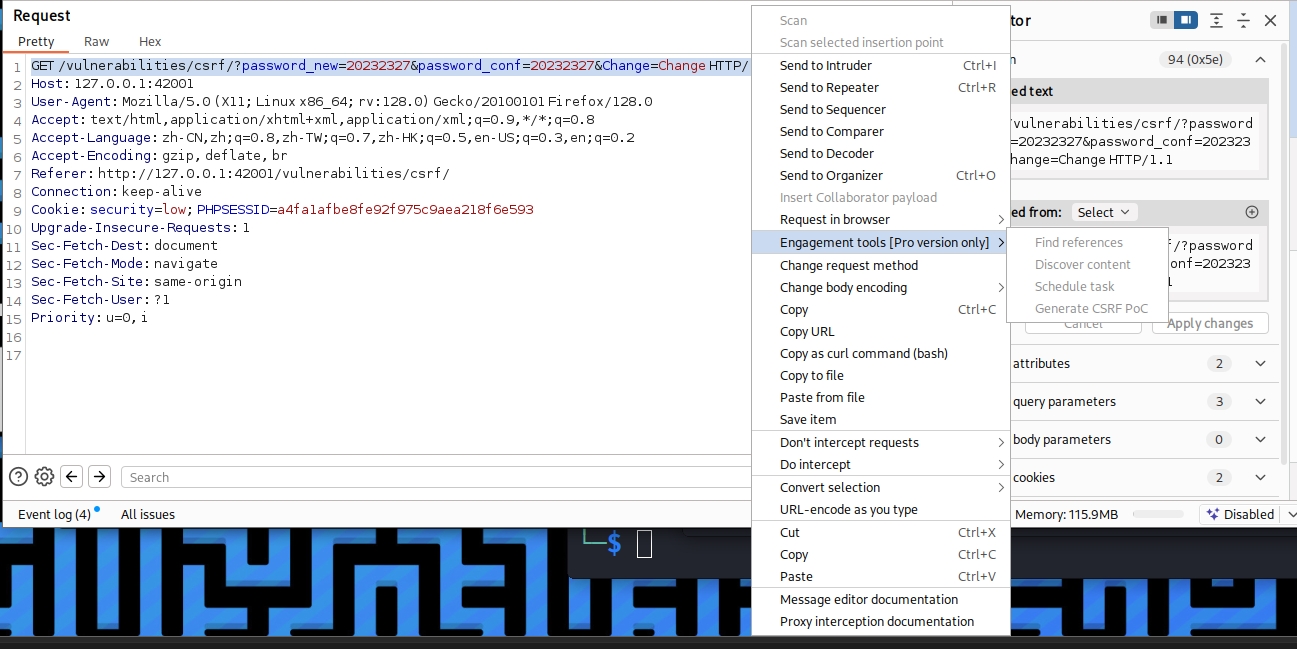Open the Select decoded-from dropdown
1297x649 pixels.
1104,212
